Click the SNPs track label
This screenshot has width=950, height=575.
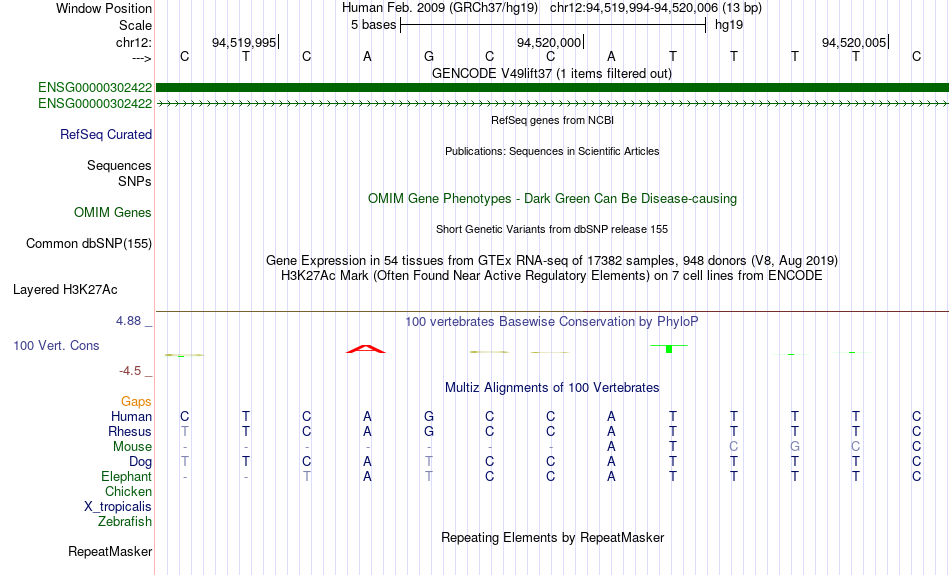[135, 181]
